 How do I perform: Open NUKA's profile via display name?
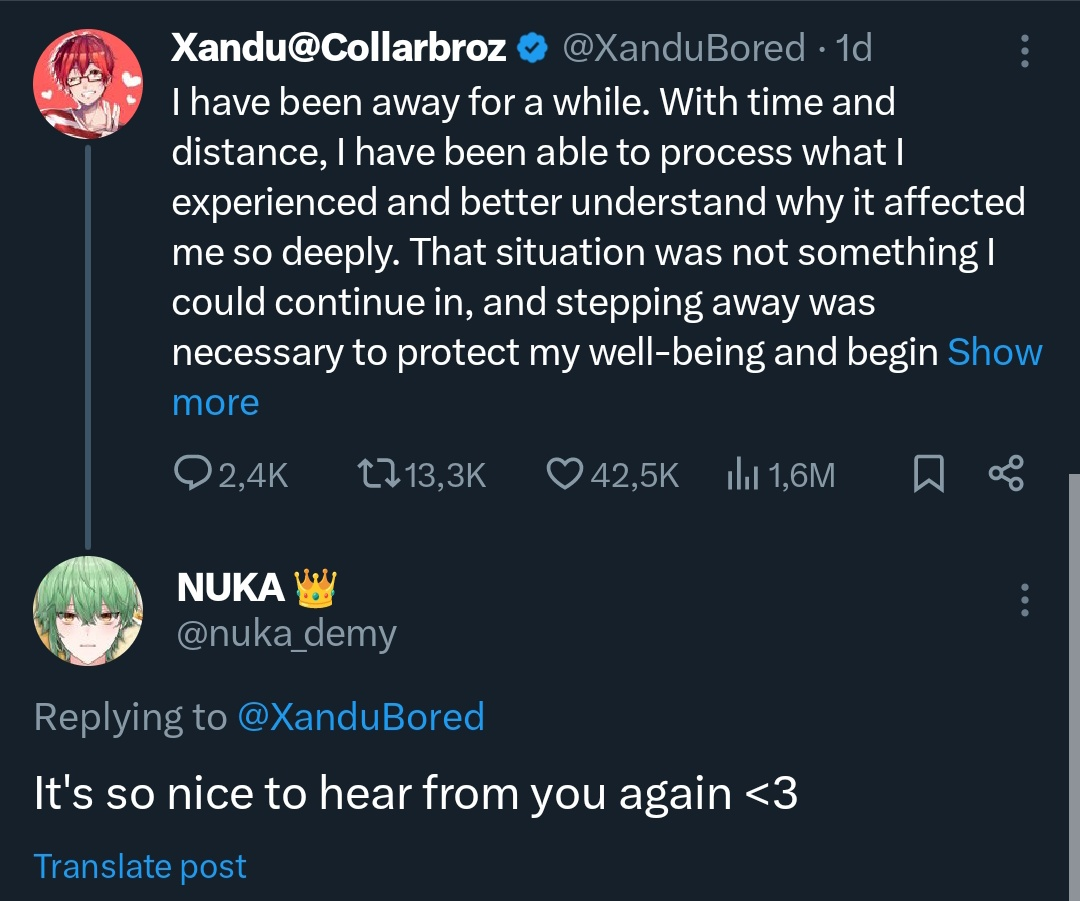[231, 588]
